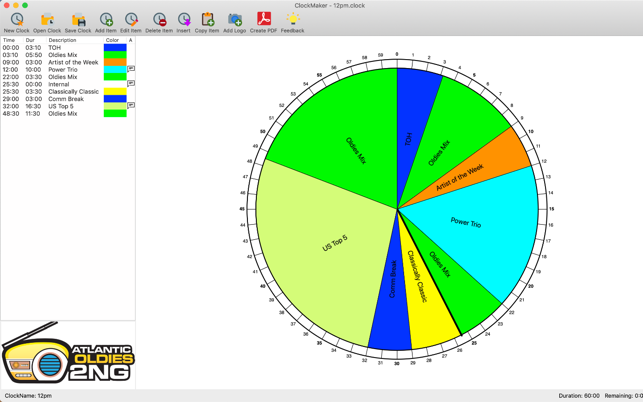This screenshot has height=402, width=643.
Task: Copy the item using Copy Item
Action: click(207, 21)
